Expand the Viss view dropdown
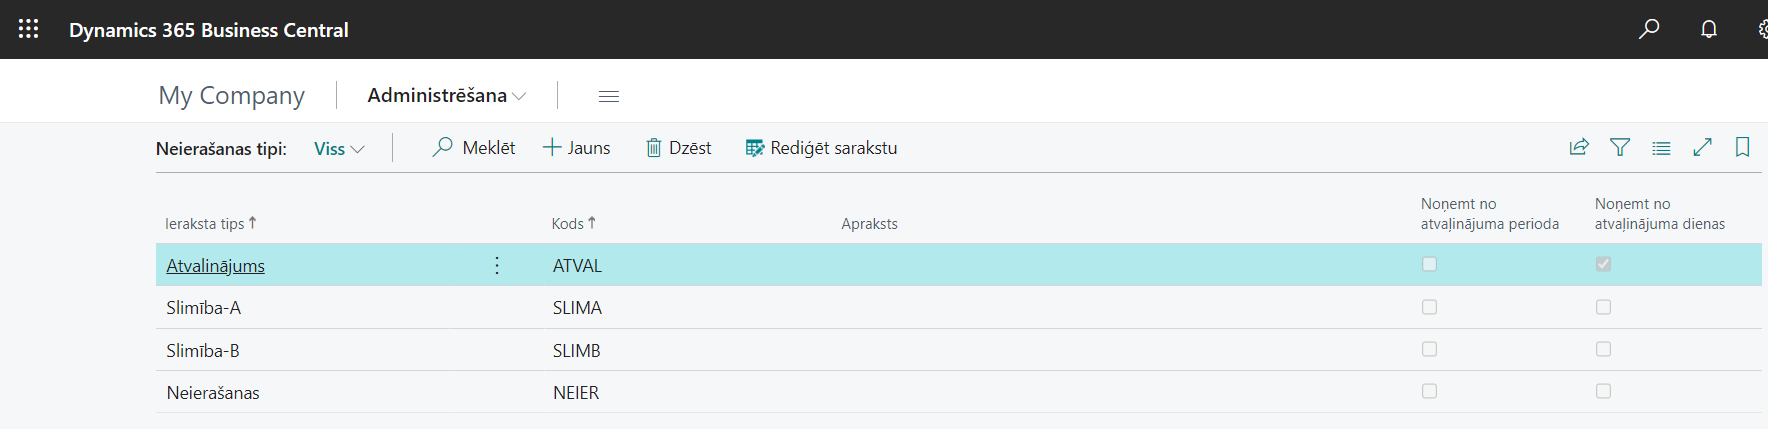The height and width of the screenshot is (429, 1768). [x=339, y=149]
